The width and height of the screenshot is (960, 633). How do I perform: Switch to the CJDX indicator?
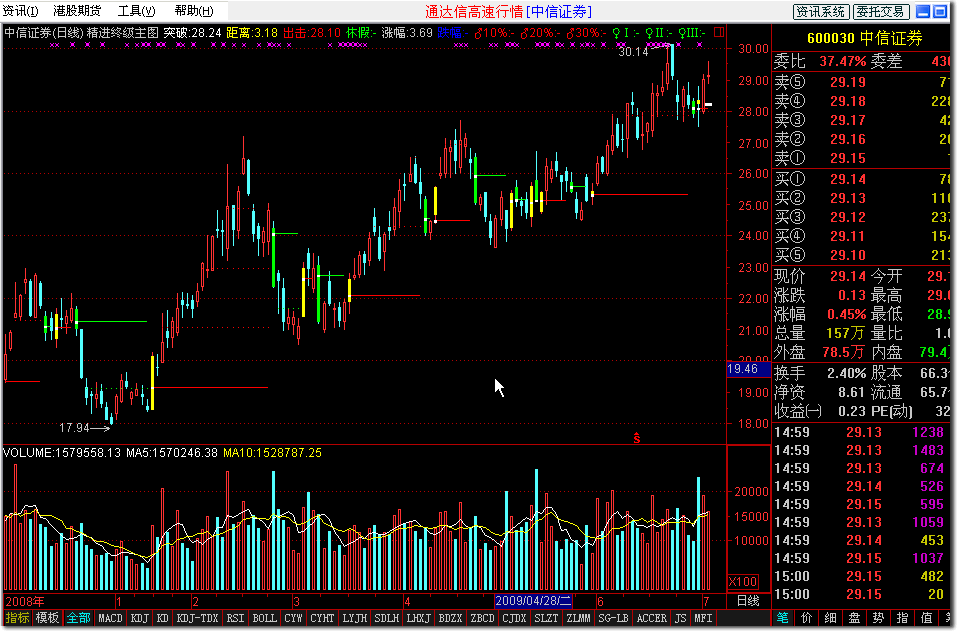[514, 618]
